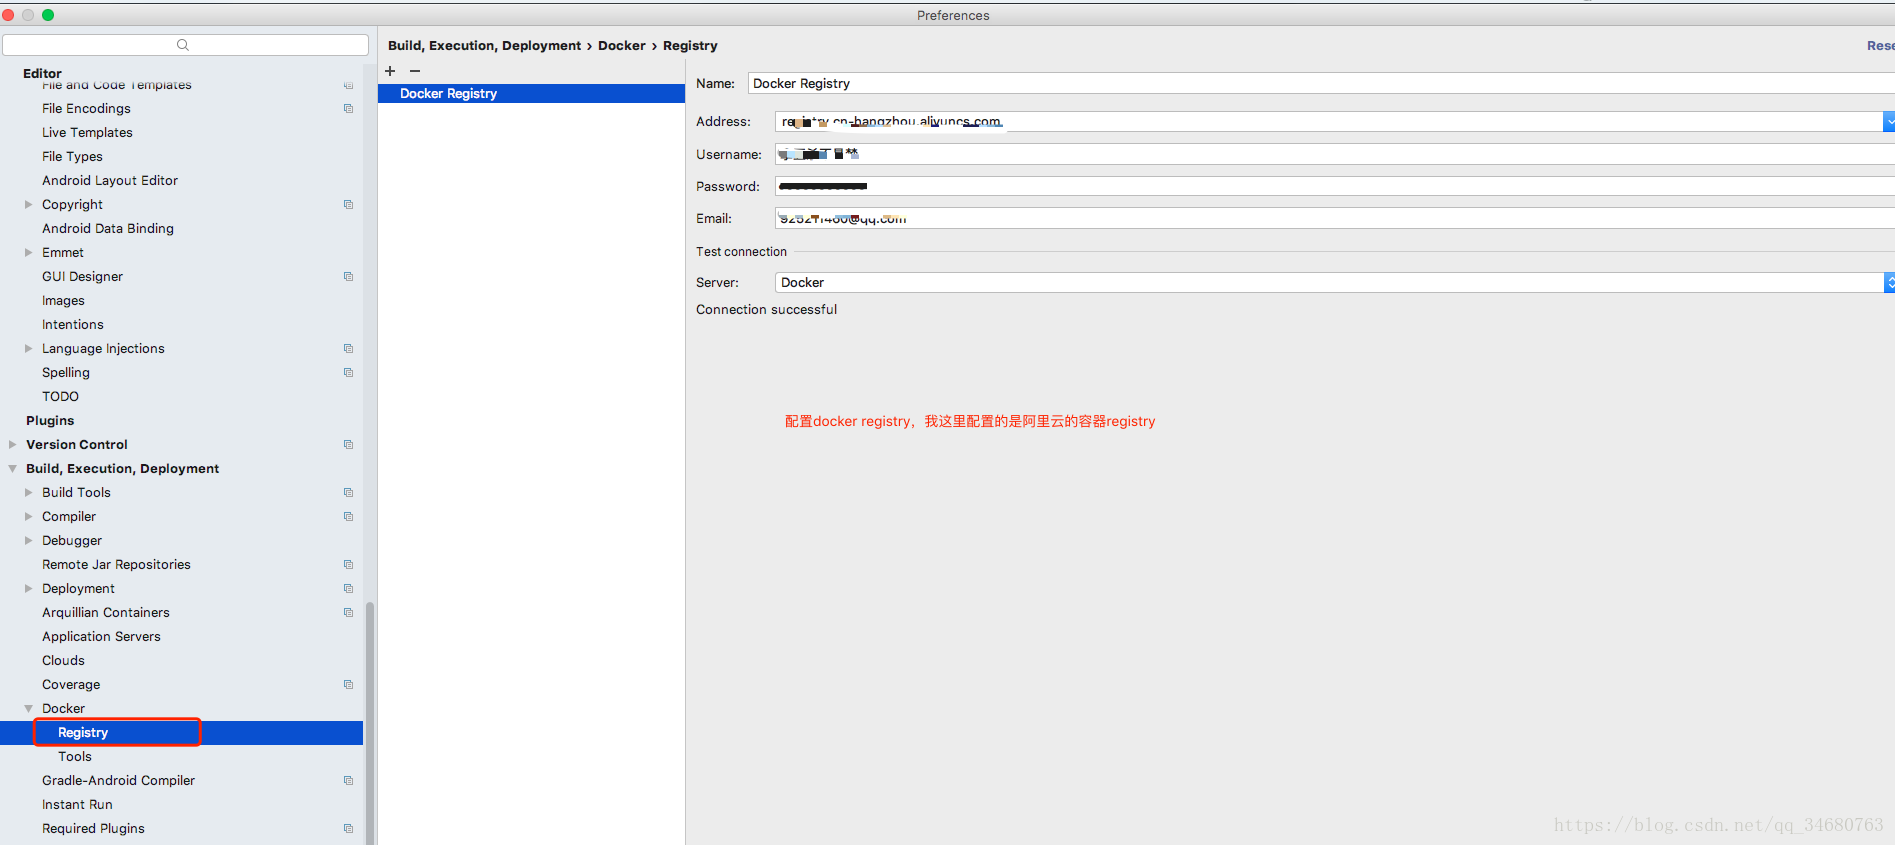Click project-level icon next to Build Tools
1895x845 pixels.
tap(348, 492)
